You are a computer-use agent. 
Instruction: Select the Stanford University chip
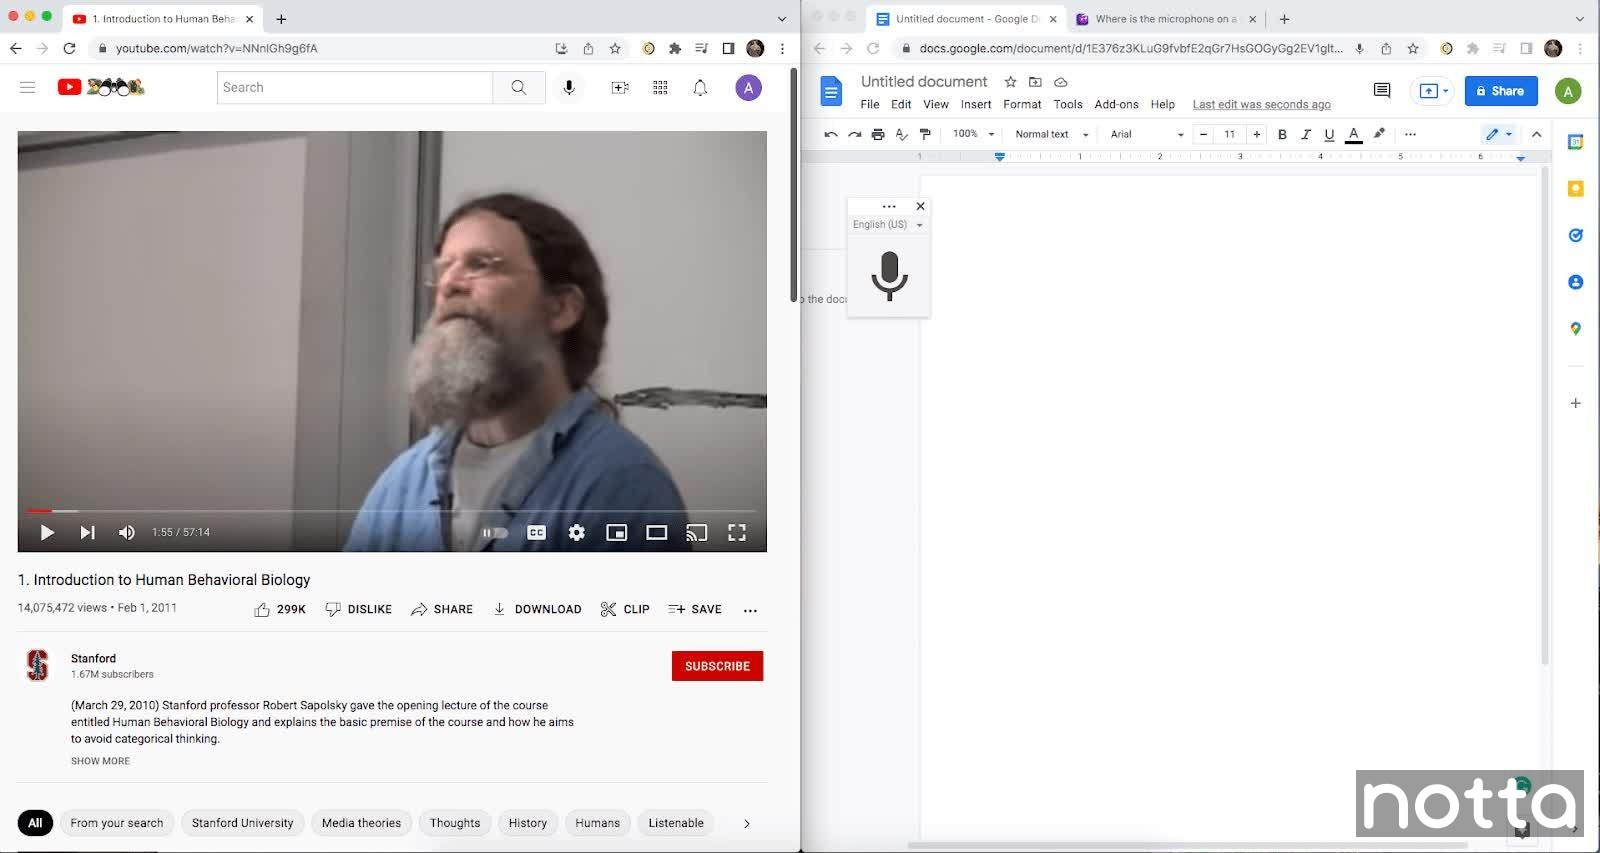click(x=243, y=823)
